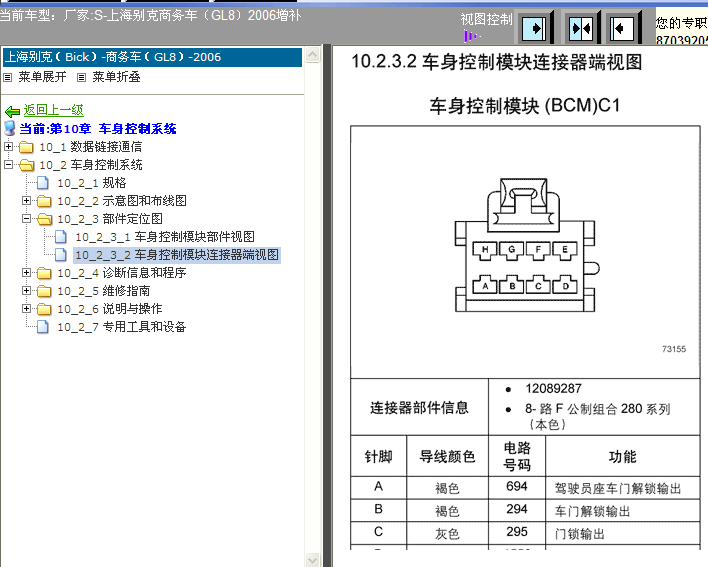Click the 10_2 车身控制系统 open folder icon
This screenshot has height=567, width=708.
point(26,165)
